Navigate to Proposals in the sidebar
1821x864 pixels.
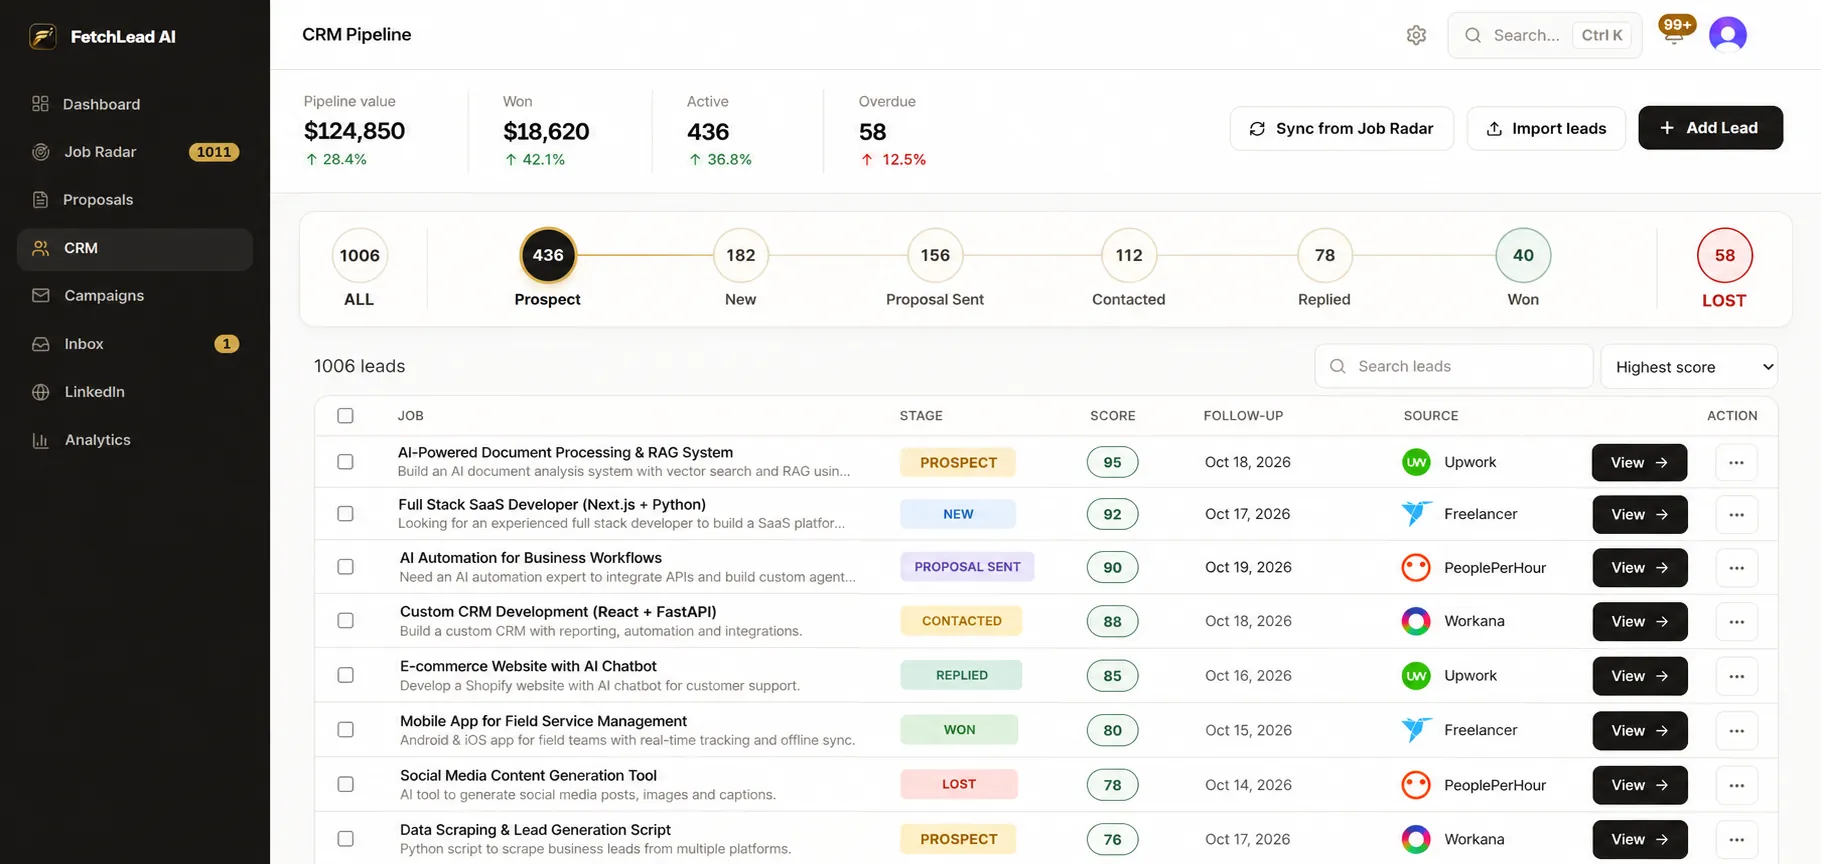135,200
